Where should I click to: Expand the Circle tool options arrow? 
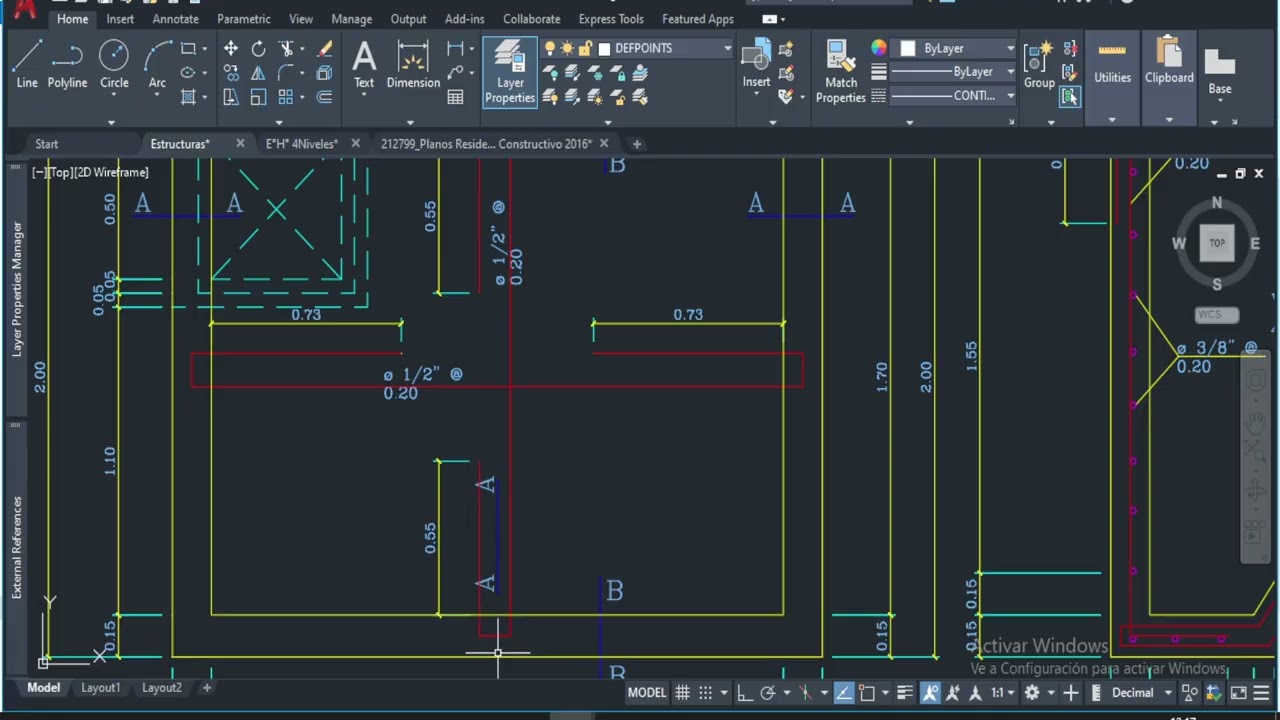(x=114, y=96)
